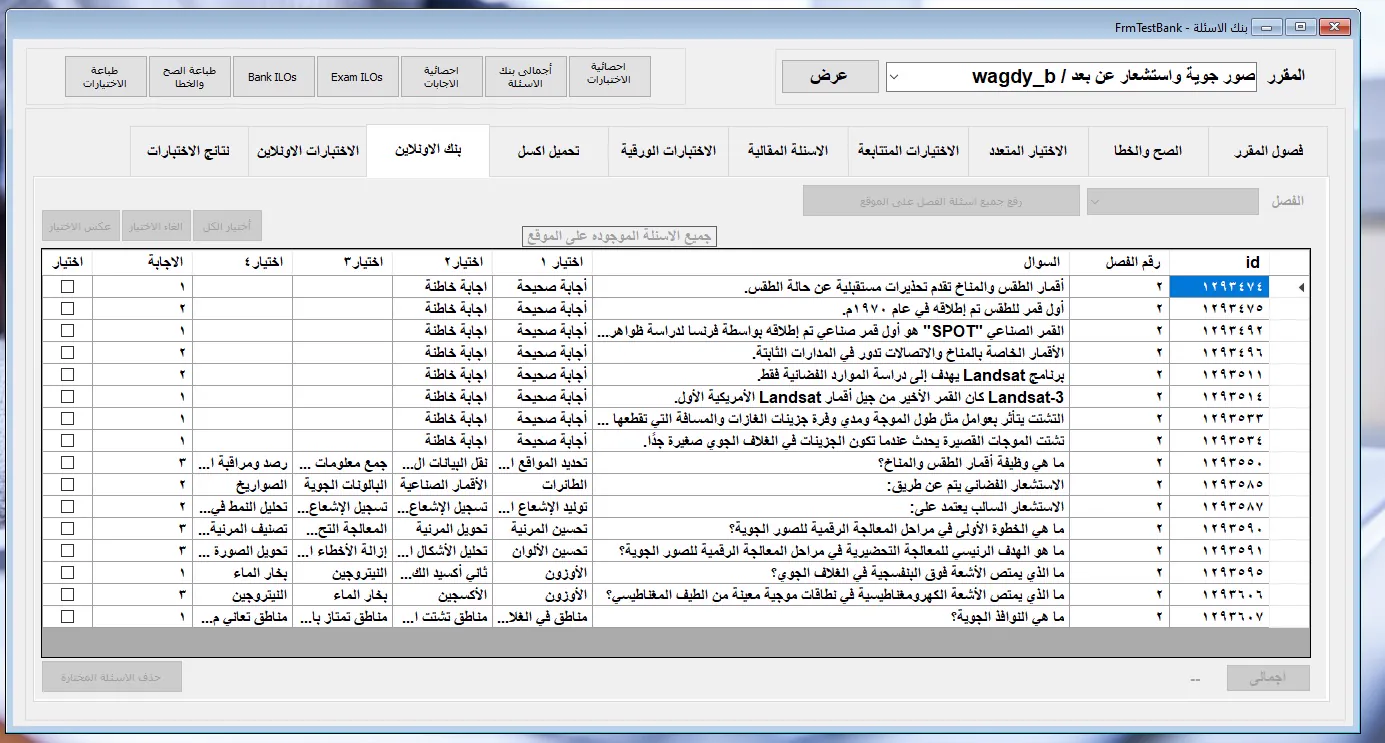This screenshot has width=1385, height=743.
Task: Tick the checkbox for question id ١٢٩٣٥٣٣
Action: pyautogui.click(x=67, y=419)
